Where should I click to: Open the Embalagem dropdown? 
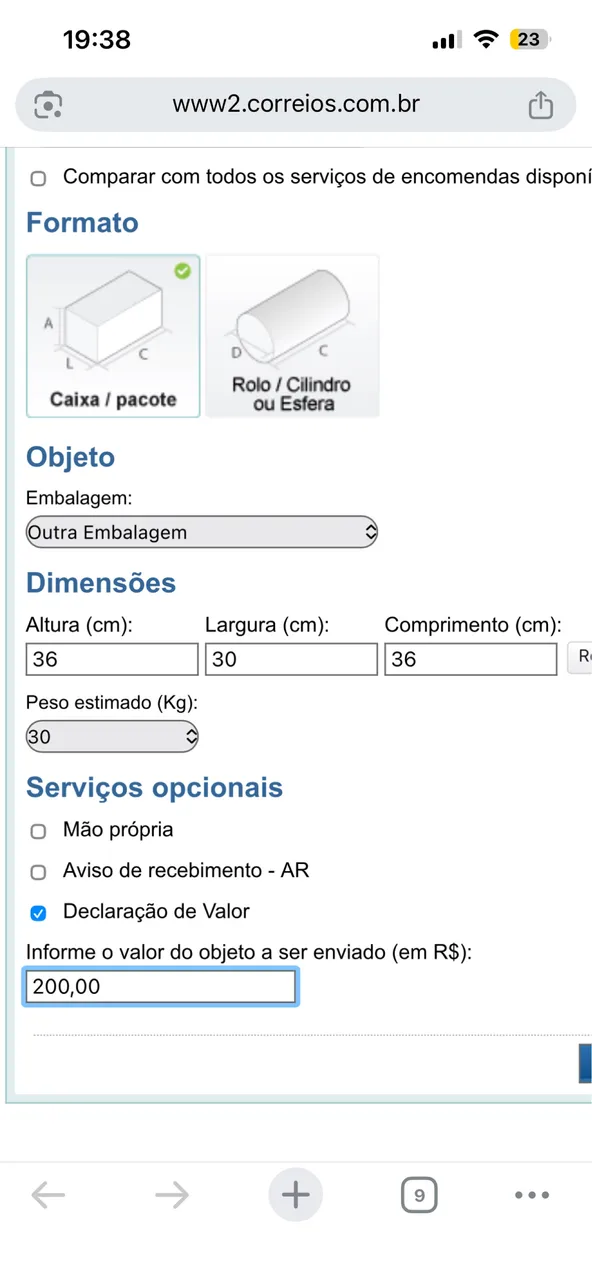pos(202,532)
